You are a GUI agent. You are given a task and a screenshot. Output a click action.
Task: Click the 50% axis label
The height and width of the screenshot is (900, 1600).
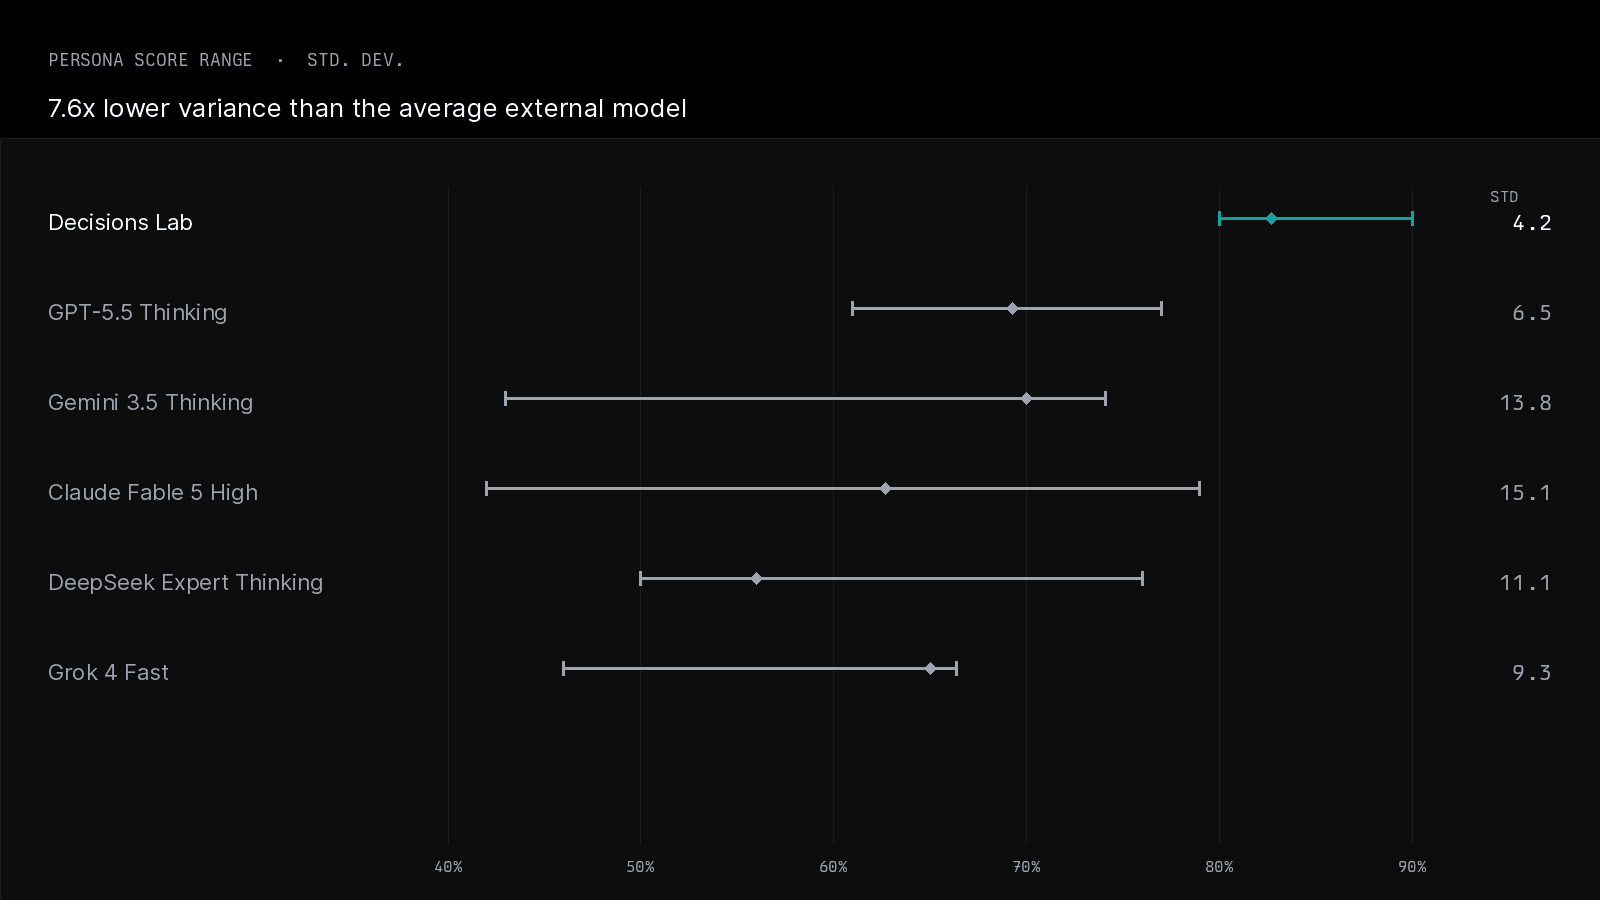(640, 867)
